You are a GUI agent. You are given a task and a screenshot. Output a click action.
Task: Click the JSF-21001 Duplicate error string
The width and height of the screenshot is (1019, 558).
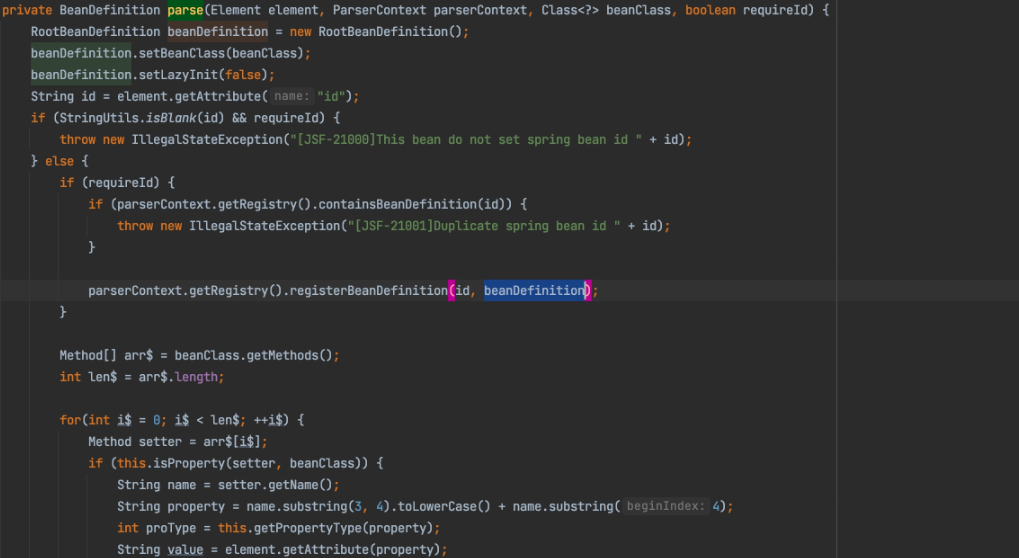[484, 226]
